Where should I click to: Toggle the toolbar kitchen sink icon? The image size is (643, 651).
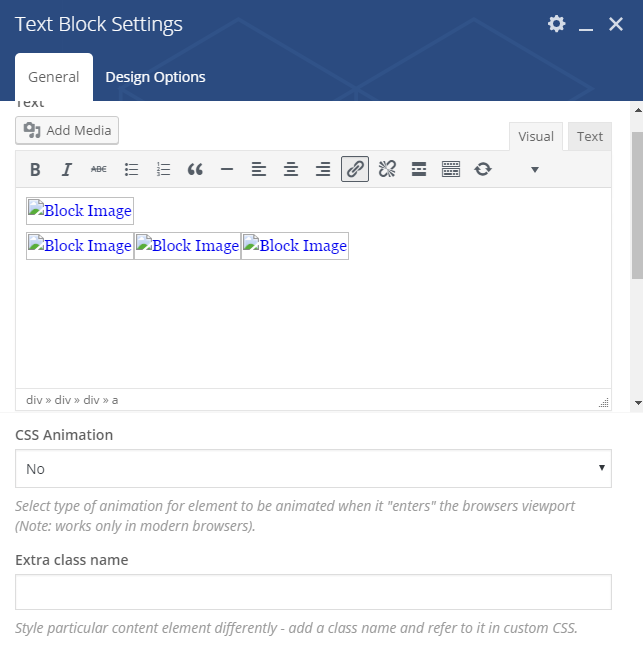451,169
